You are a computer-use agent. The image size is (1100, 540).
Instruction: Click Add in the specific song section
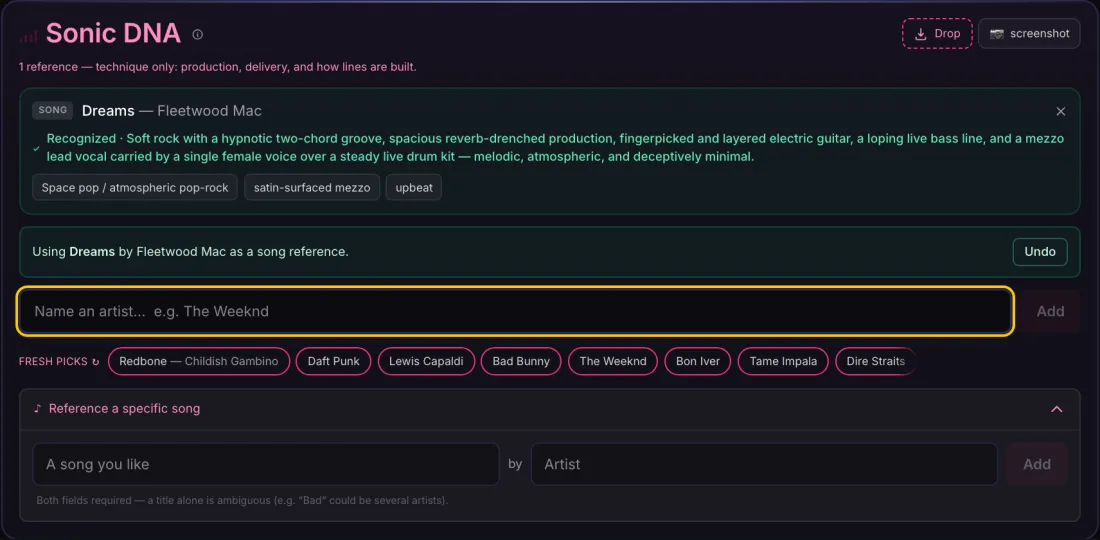click(1037, 464)
